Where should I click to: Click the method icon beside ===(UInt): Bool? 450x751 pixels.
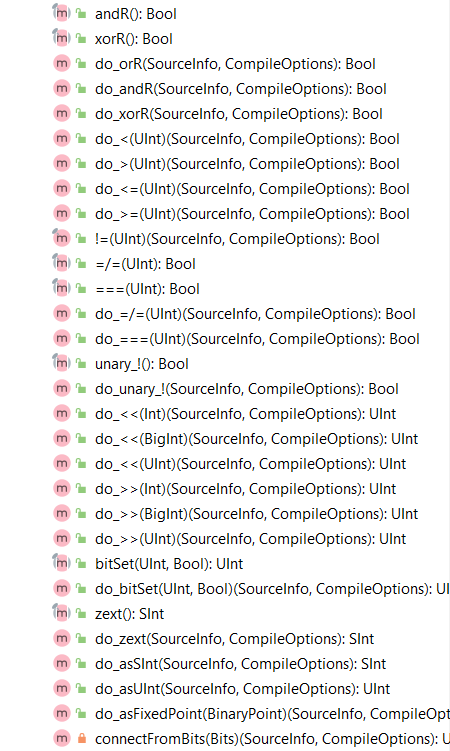coord(61,289)
